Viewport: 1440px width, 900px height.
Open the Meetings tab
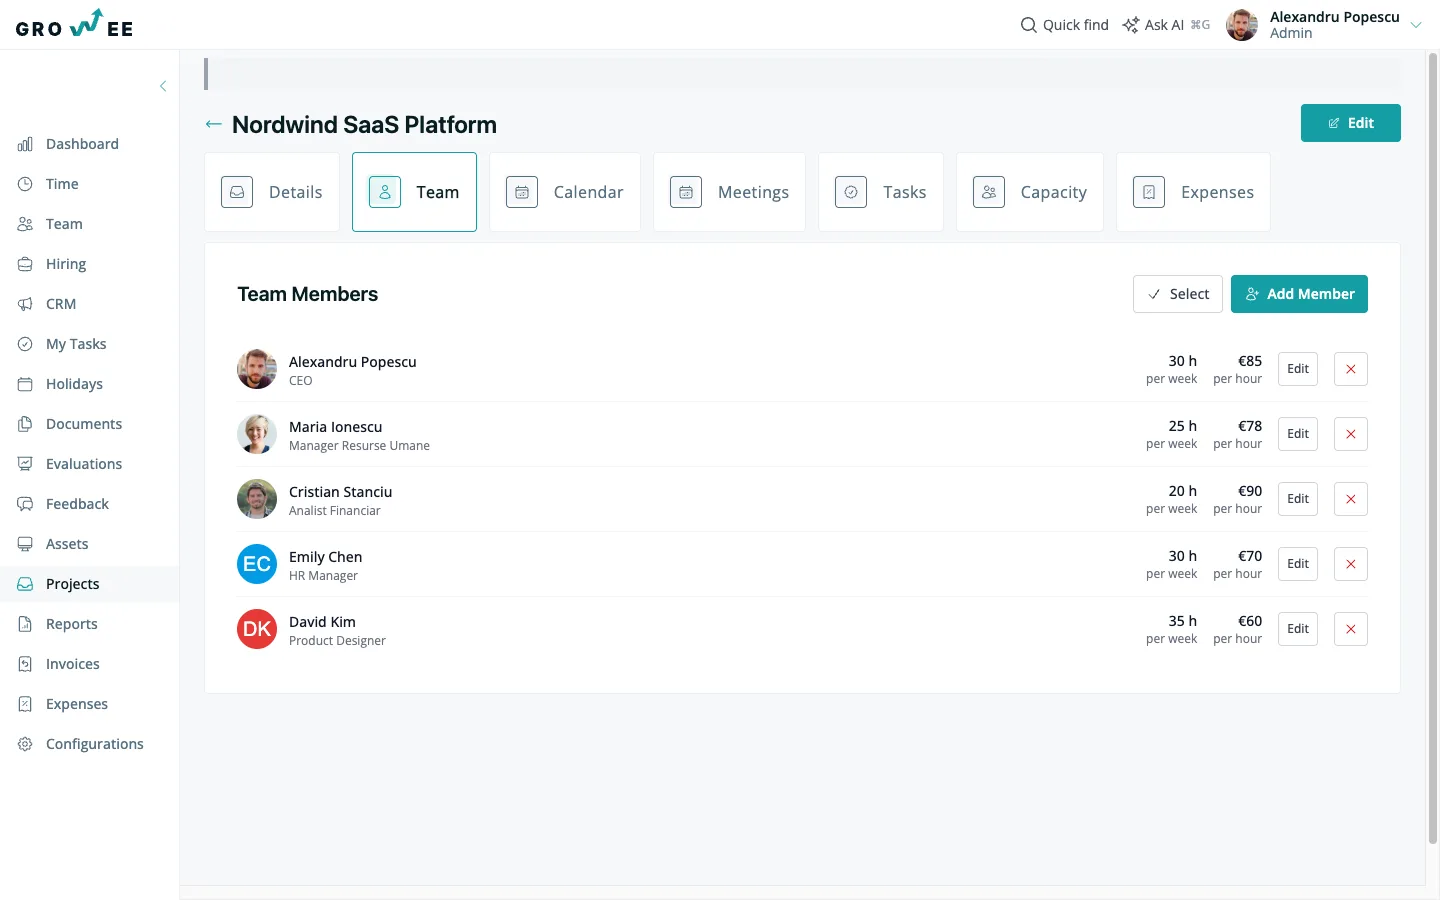730,192
